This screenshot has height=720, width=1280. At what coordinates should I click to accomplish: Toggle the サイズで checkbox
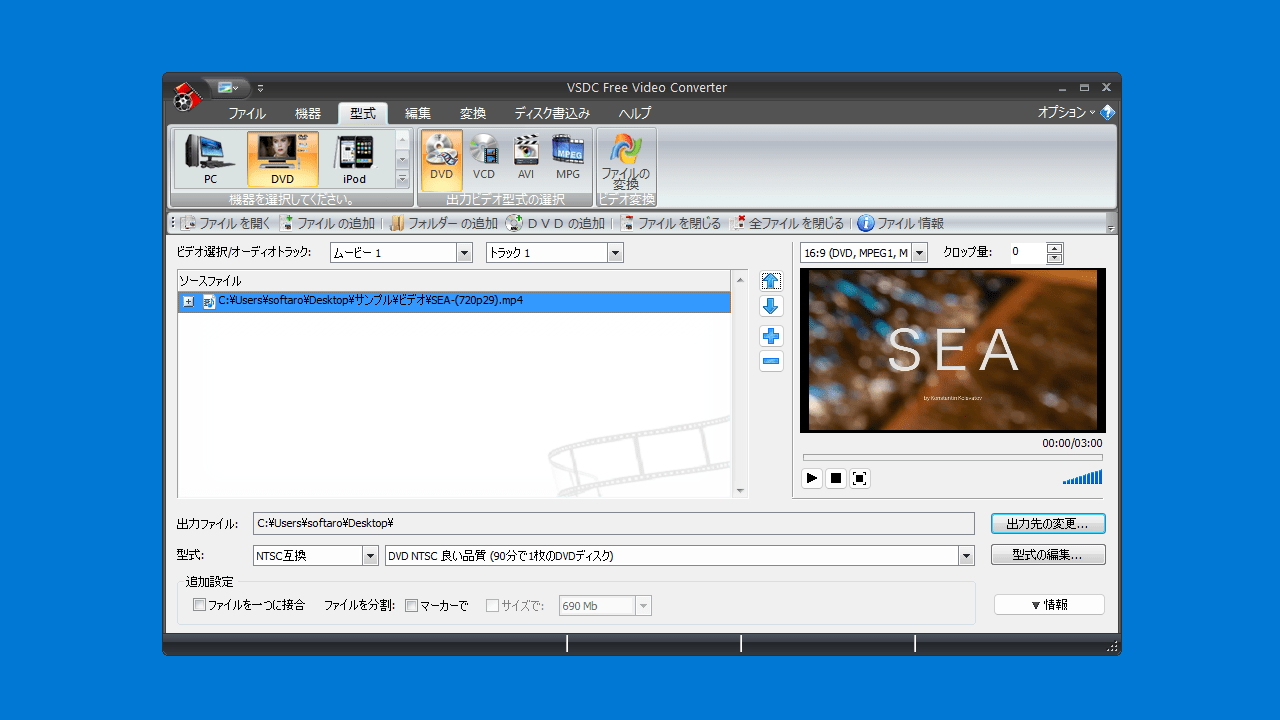point(492,605)
